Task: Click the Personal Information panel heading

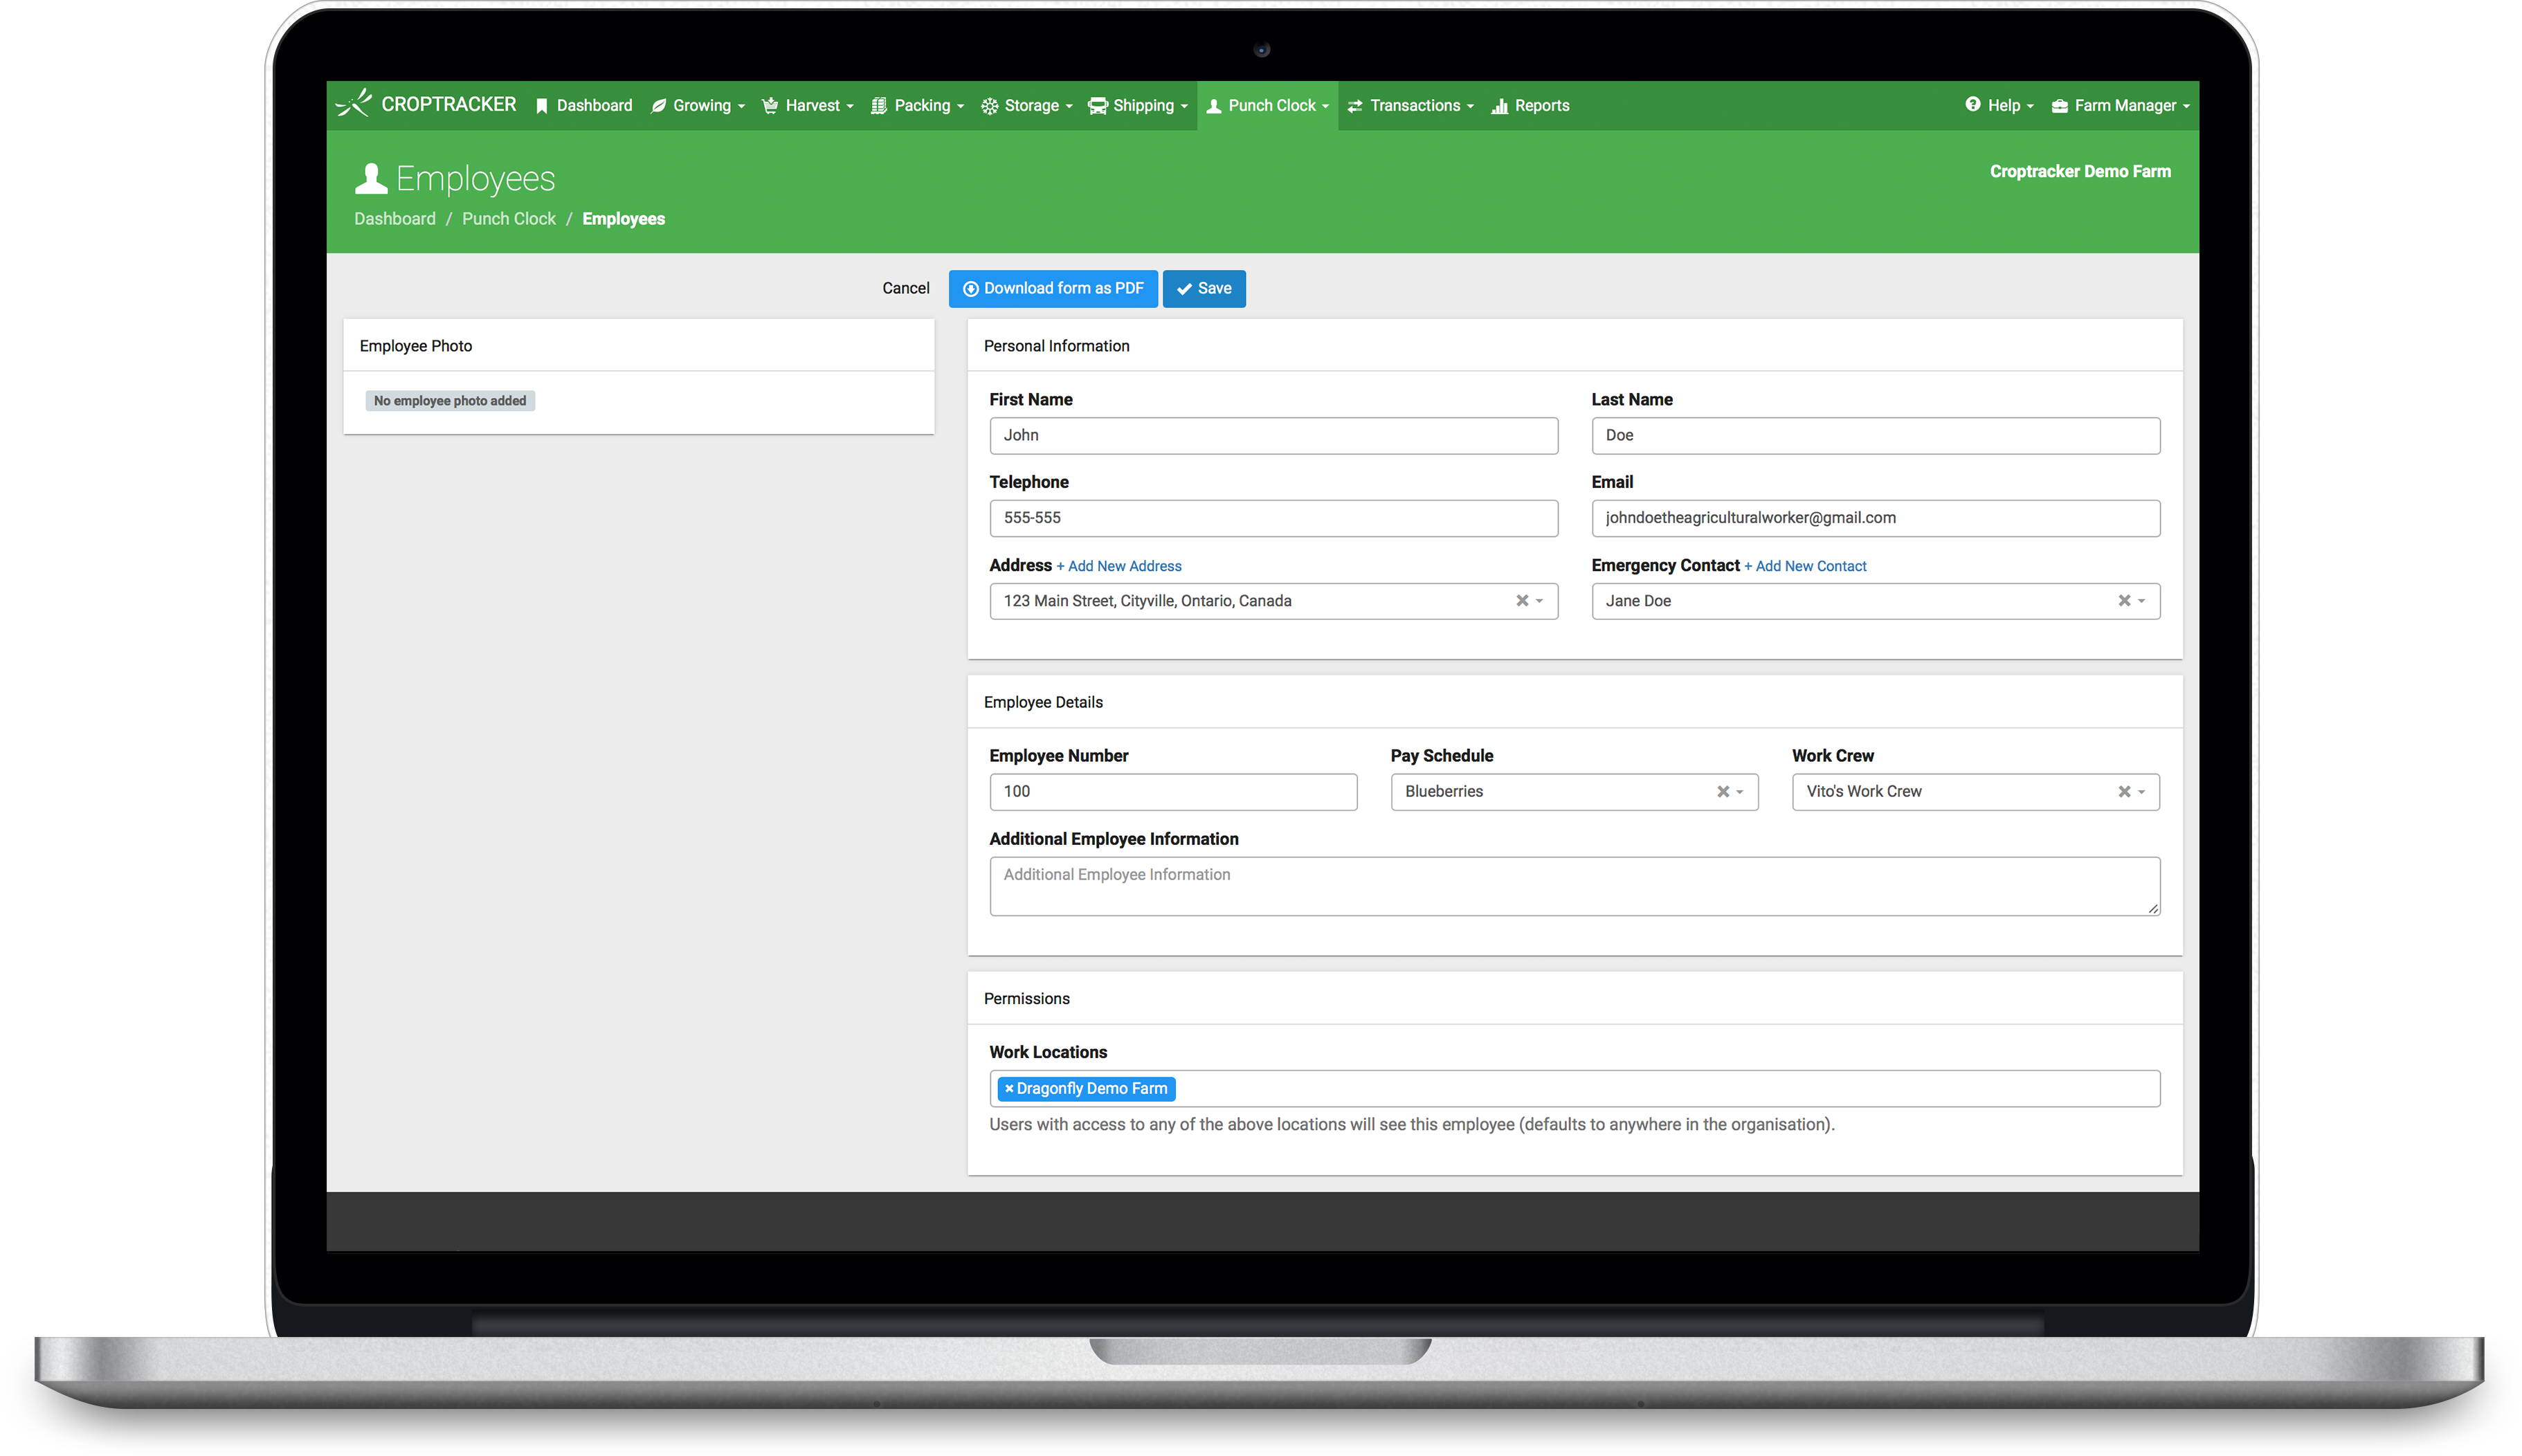Action: [1056, 346]
